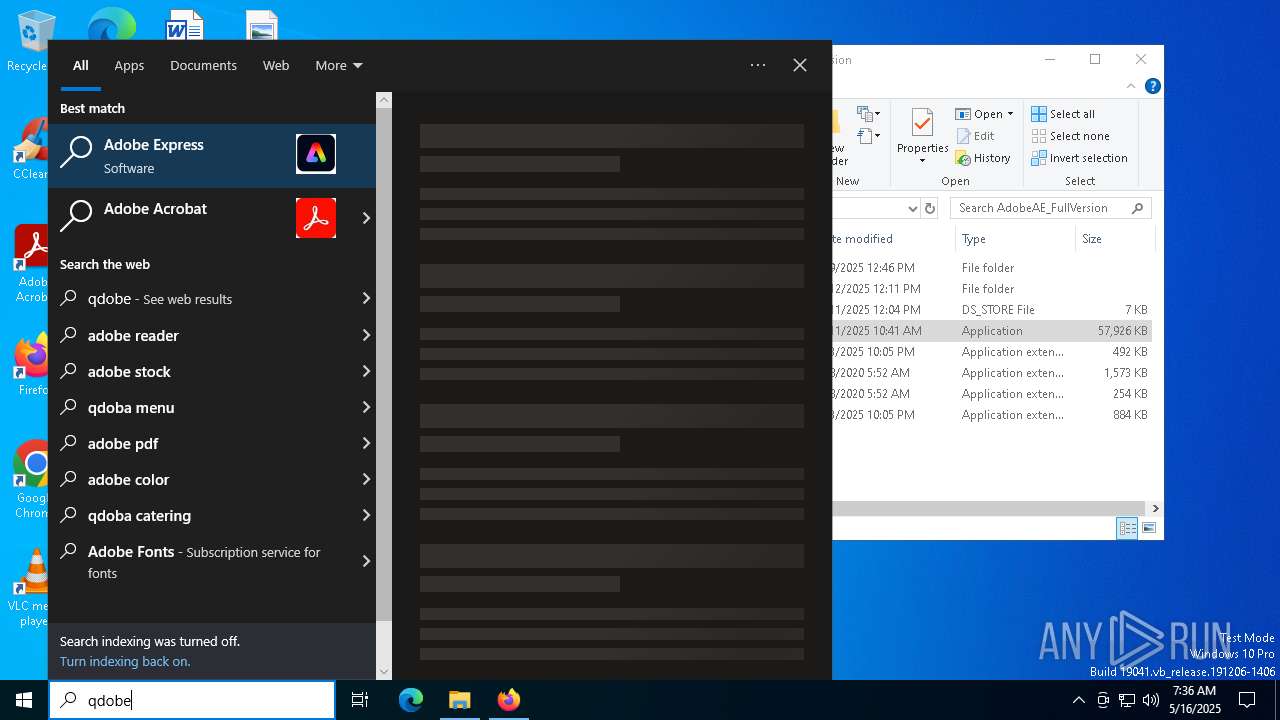Click Select none in Explorer ribbon
The width and height of the screenshot is (1280, 720).
(x=1070, y=136)
